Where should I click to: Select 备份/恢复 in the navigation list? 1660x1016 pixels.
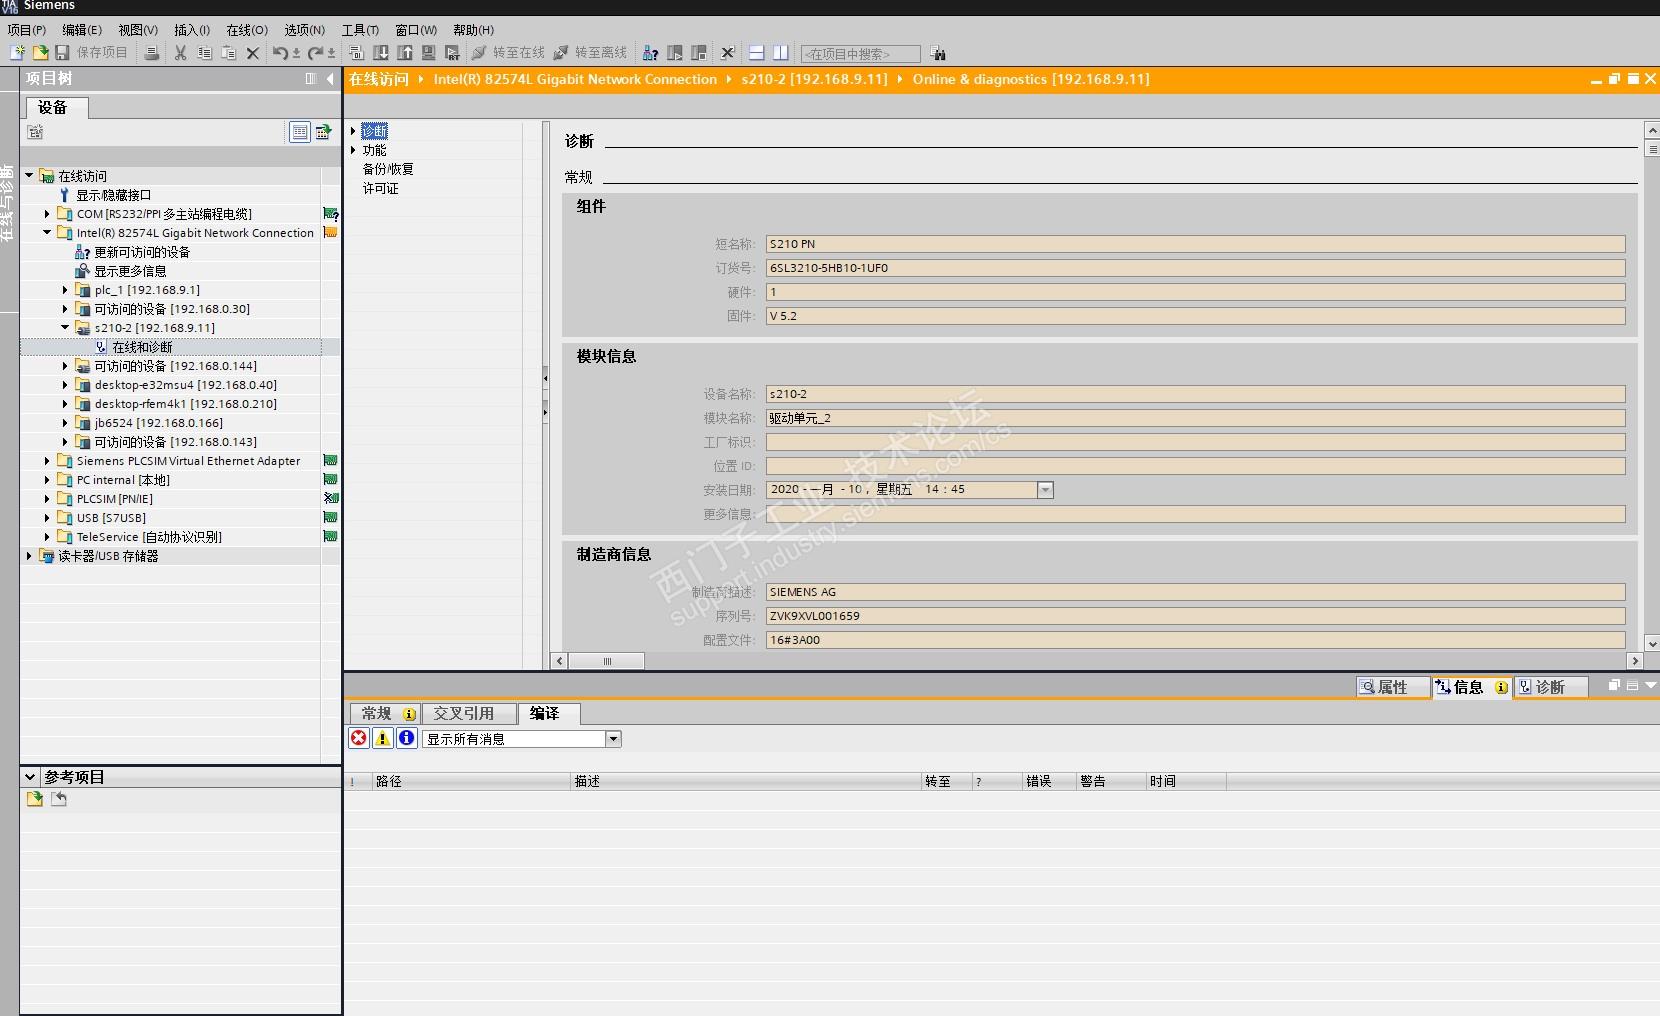click(x=388, y=169)
